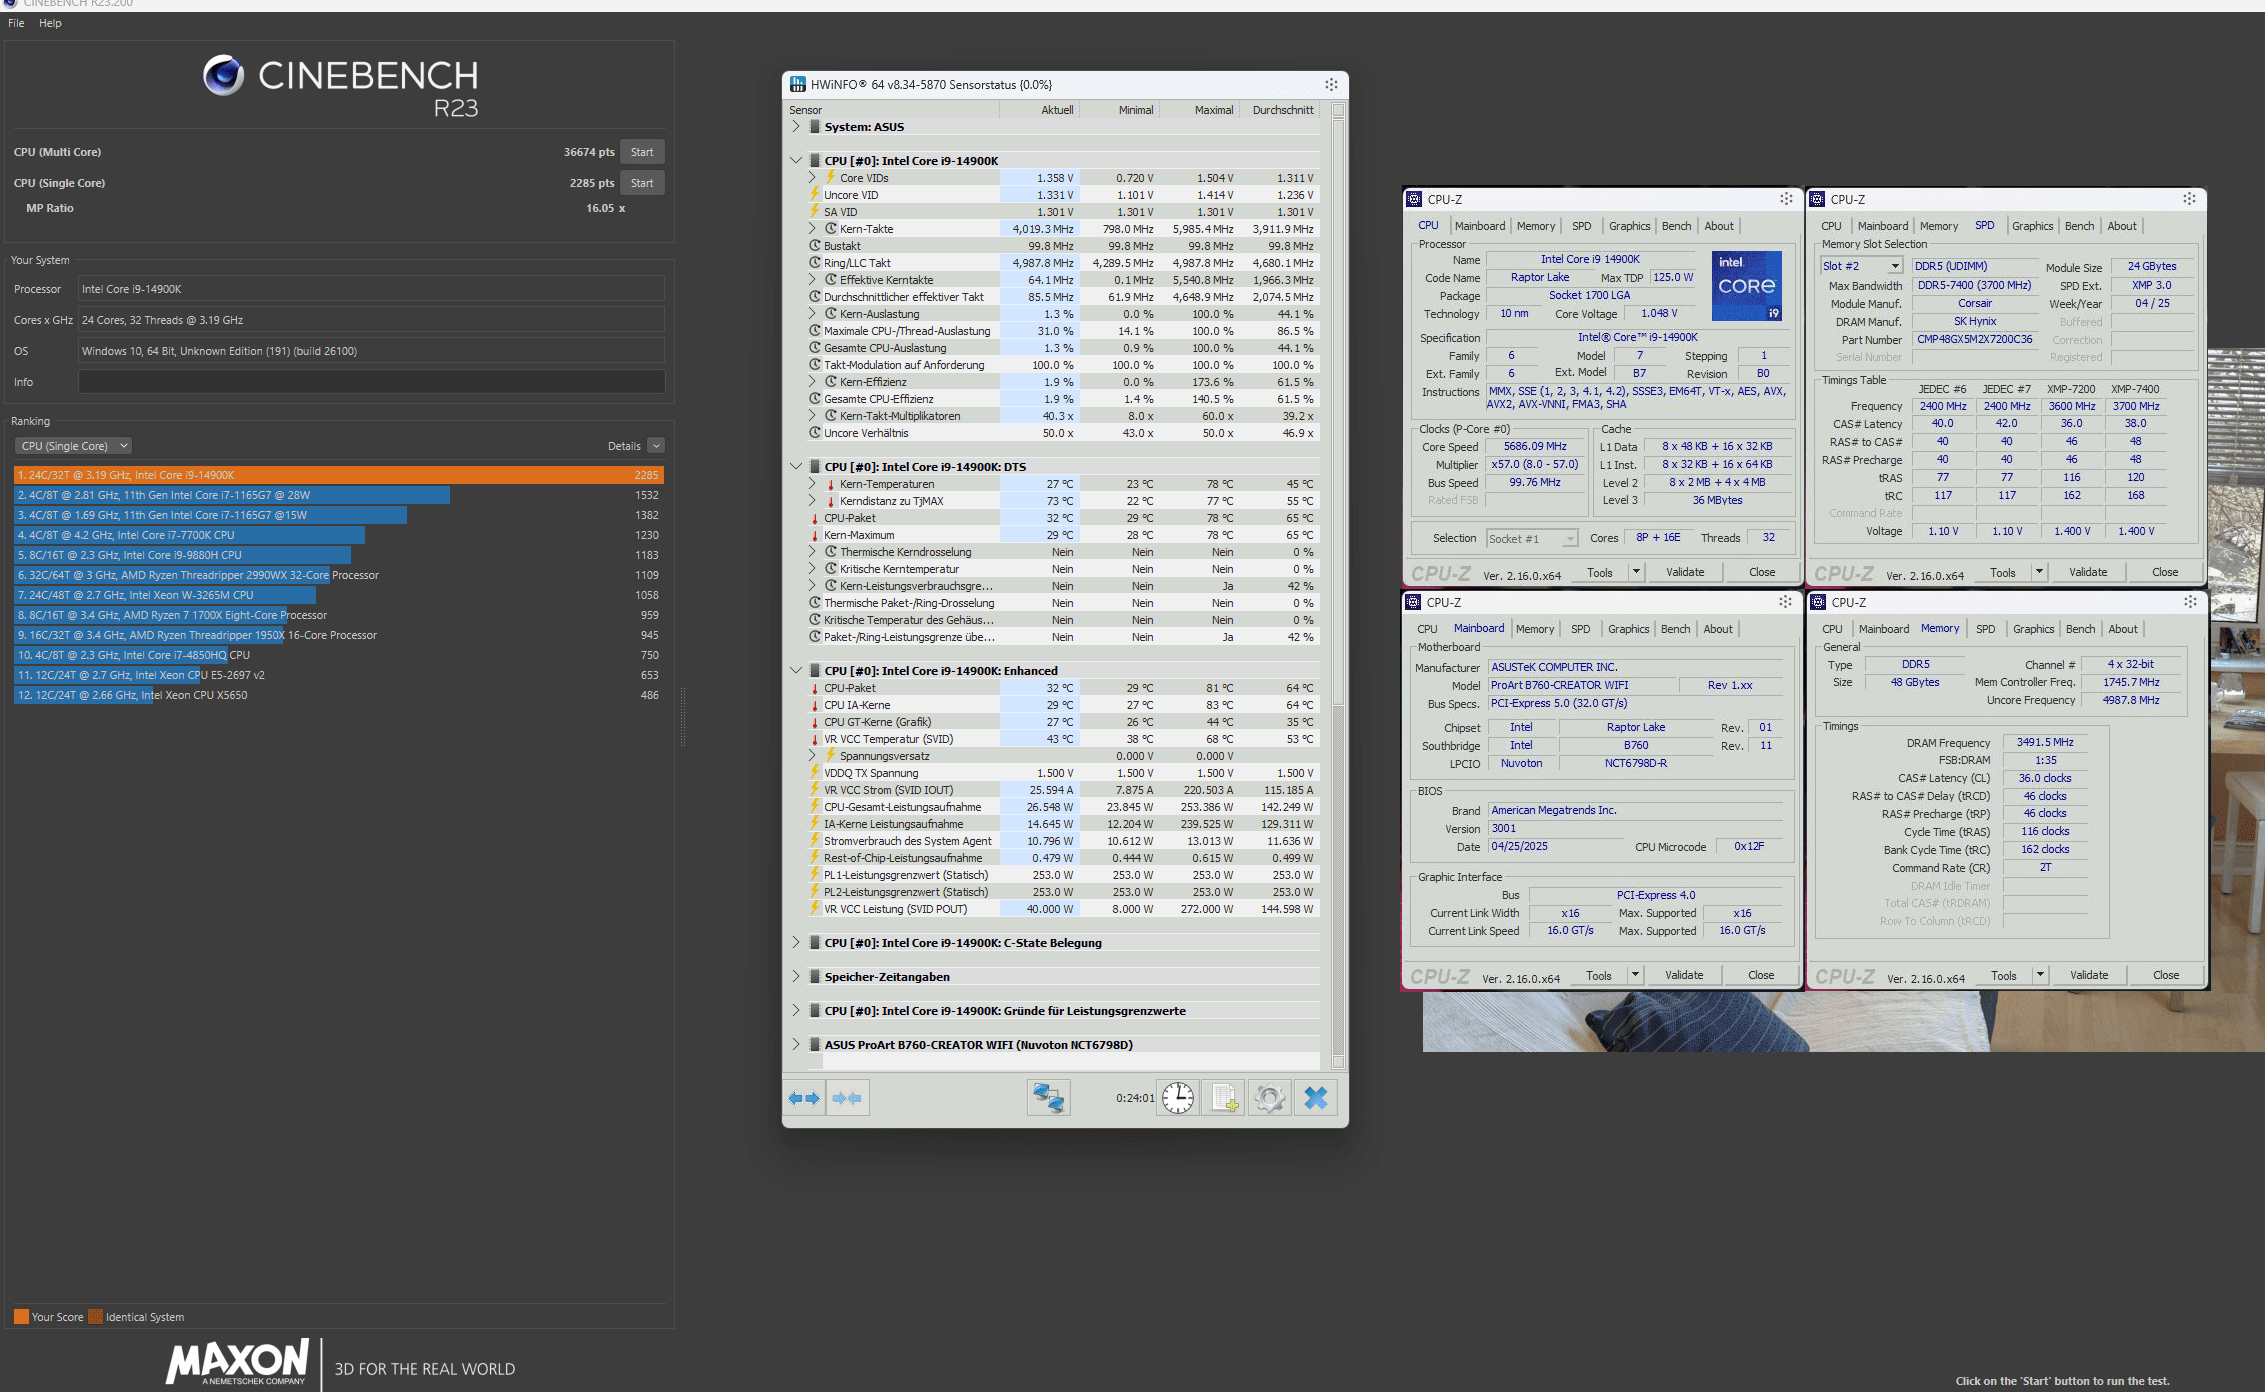
Task: Open HWiNFO sensor settings gear icon
Action: [1270, 1098]
